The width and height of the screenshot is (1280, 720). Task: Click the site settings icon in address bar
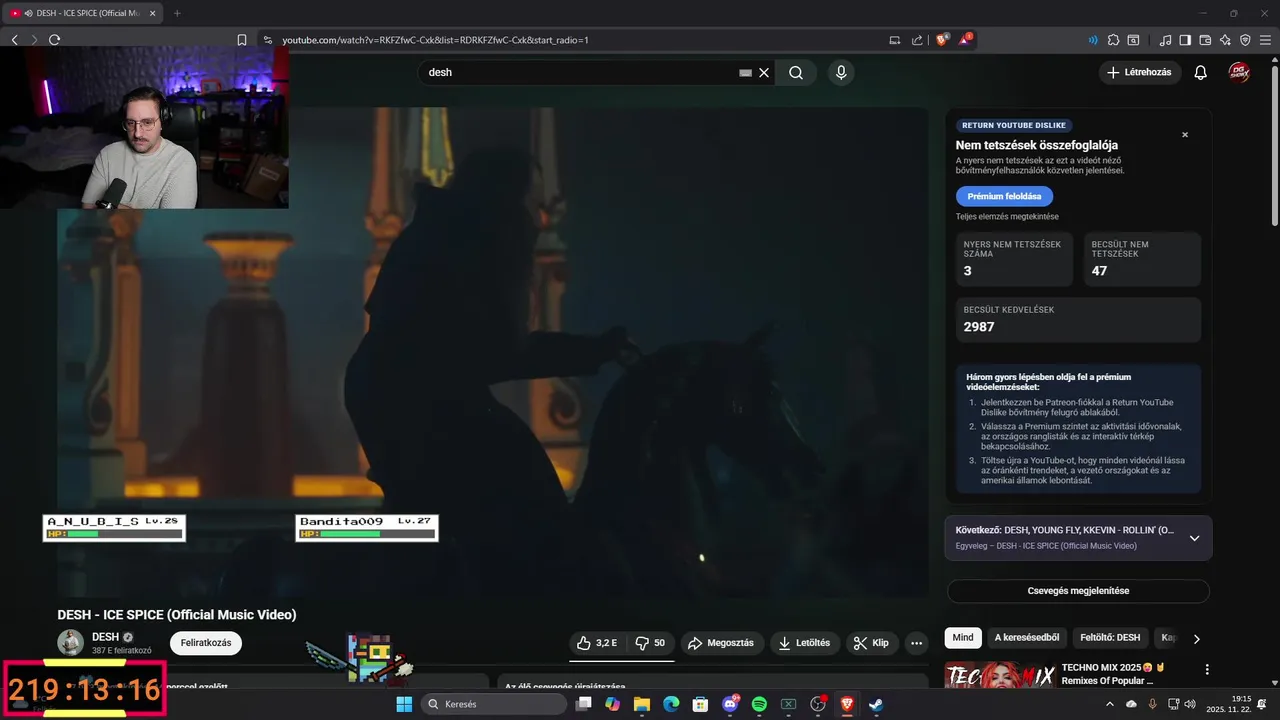[x=267, y=40]
